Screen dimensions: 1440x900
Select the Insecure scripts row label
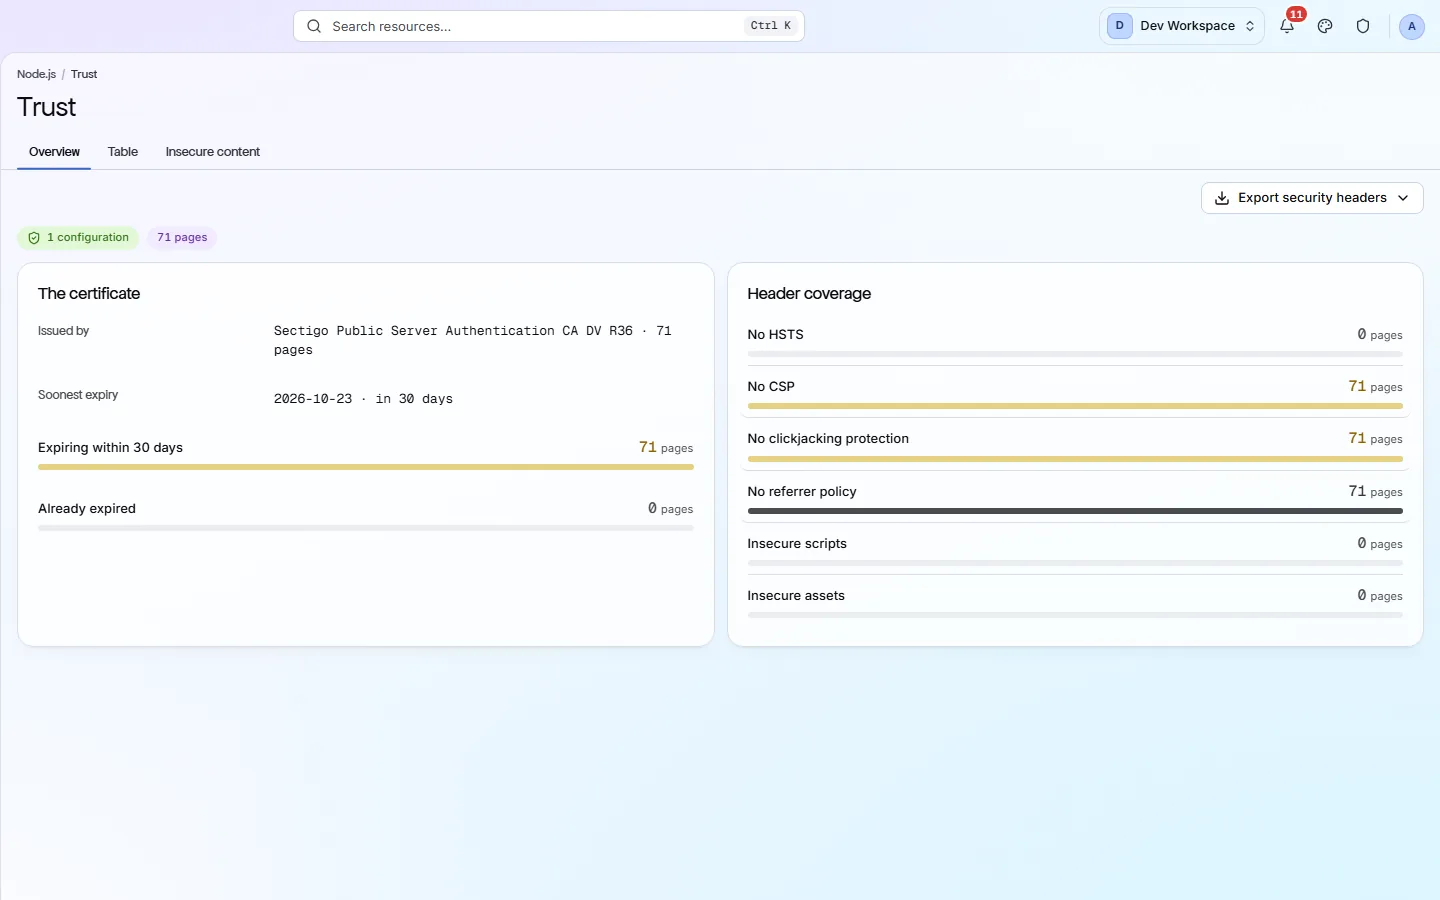click(x=797, y=544)
